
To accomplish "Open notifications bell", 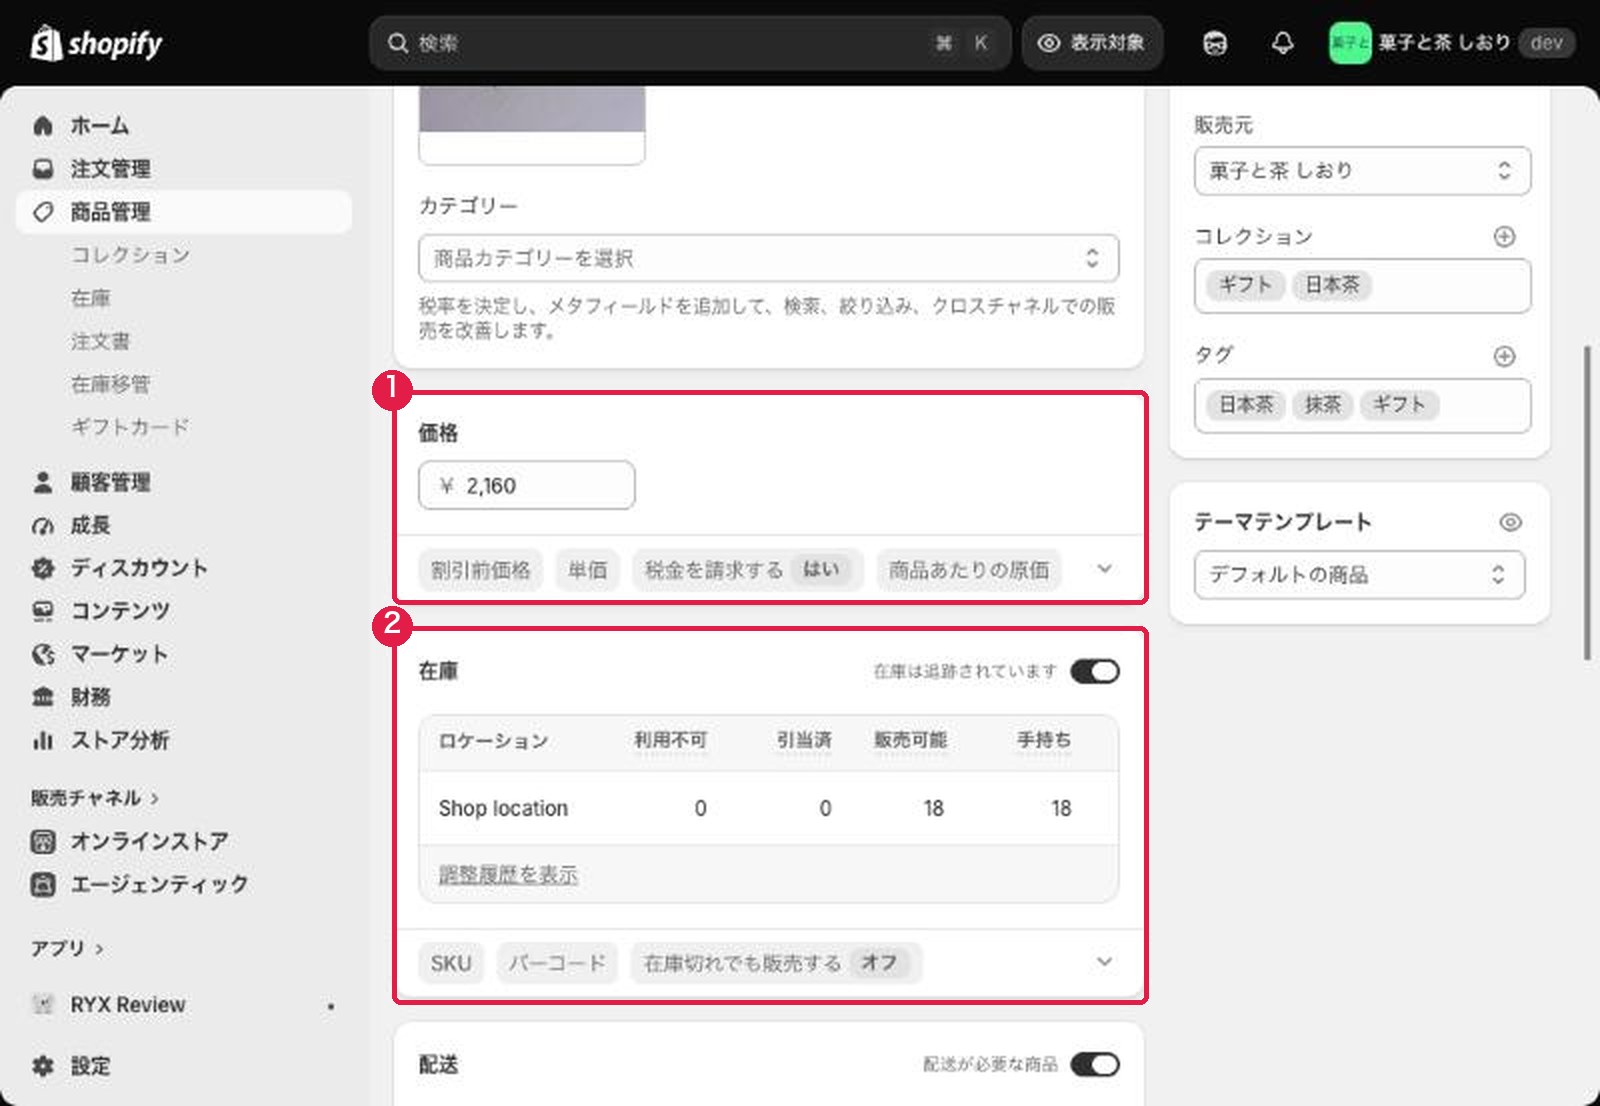I will (1282, 43).
